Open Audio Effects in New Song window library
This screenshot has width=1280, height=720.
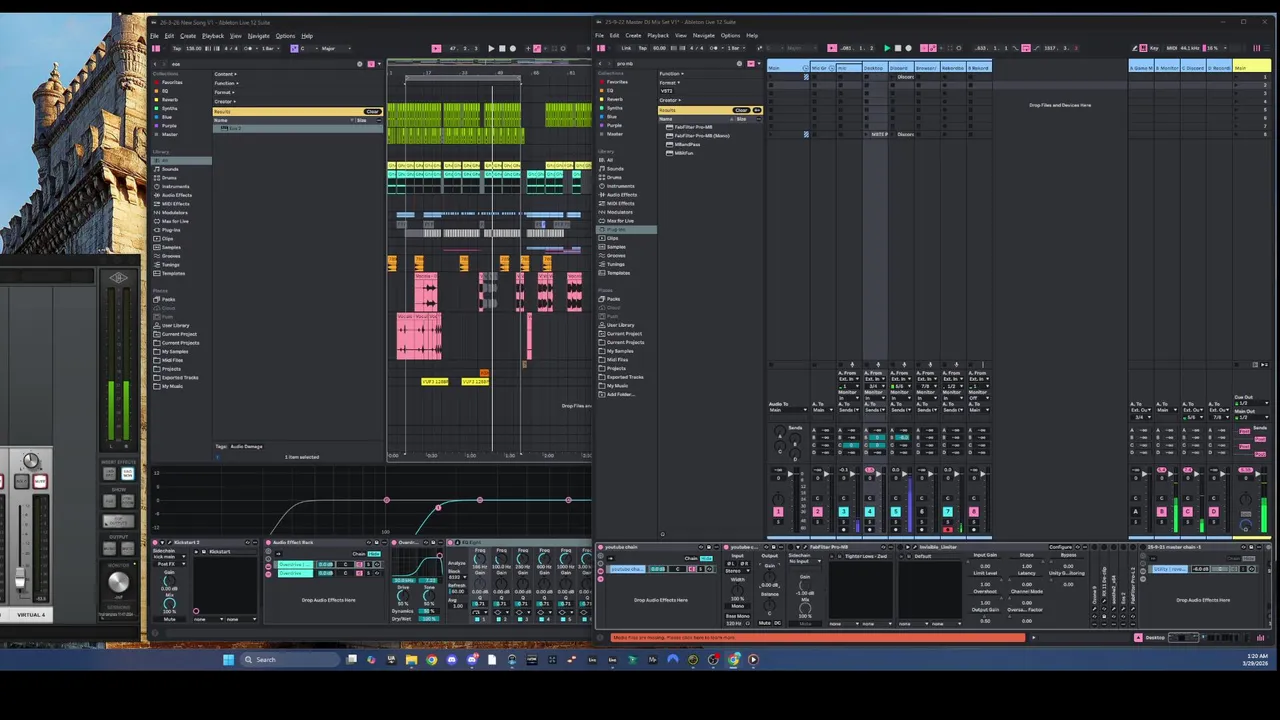(176, 195)
